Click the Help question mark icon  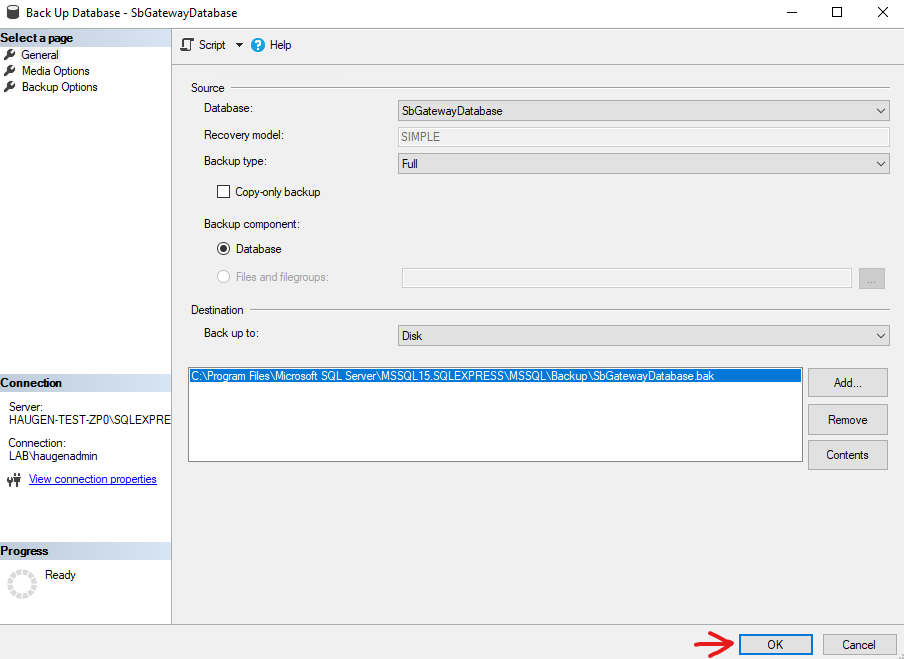tap(259, 44)
